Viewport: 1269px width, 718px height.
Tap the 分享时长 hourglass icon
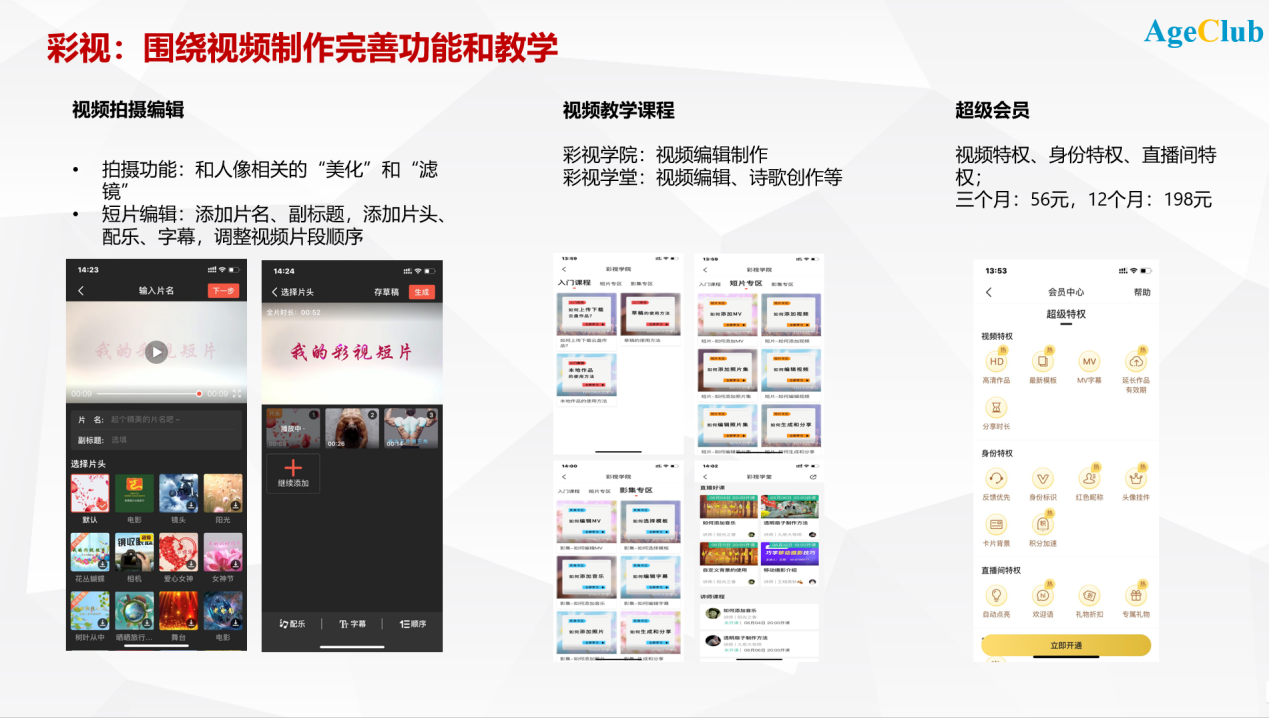tap(996, 408)
